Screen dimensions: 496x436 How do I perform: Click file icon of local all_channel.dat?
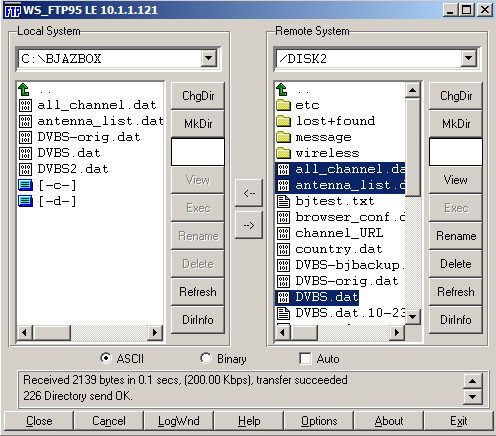(x=25, y=105)
